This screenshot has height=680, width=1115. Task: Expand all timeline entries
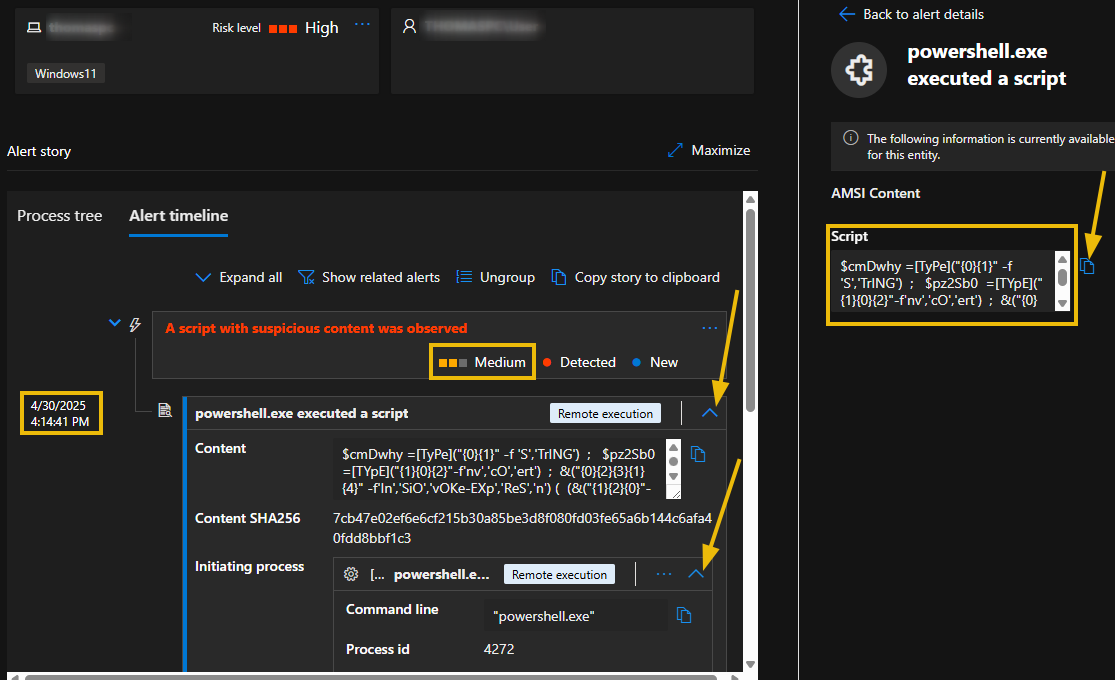tap(239, 277)
